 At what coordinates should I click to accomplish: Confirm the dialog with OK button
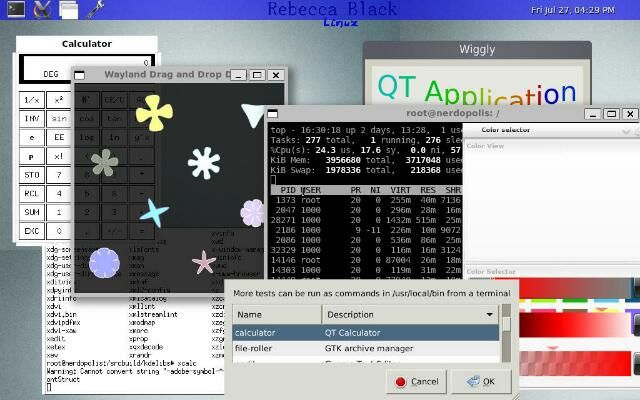click(480, 381)
